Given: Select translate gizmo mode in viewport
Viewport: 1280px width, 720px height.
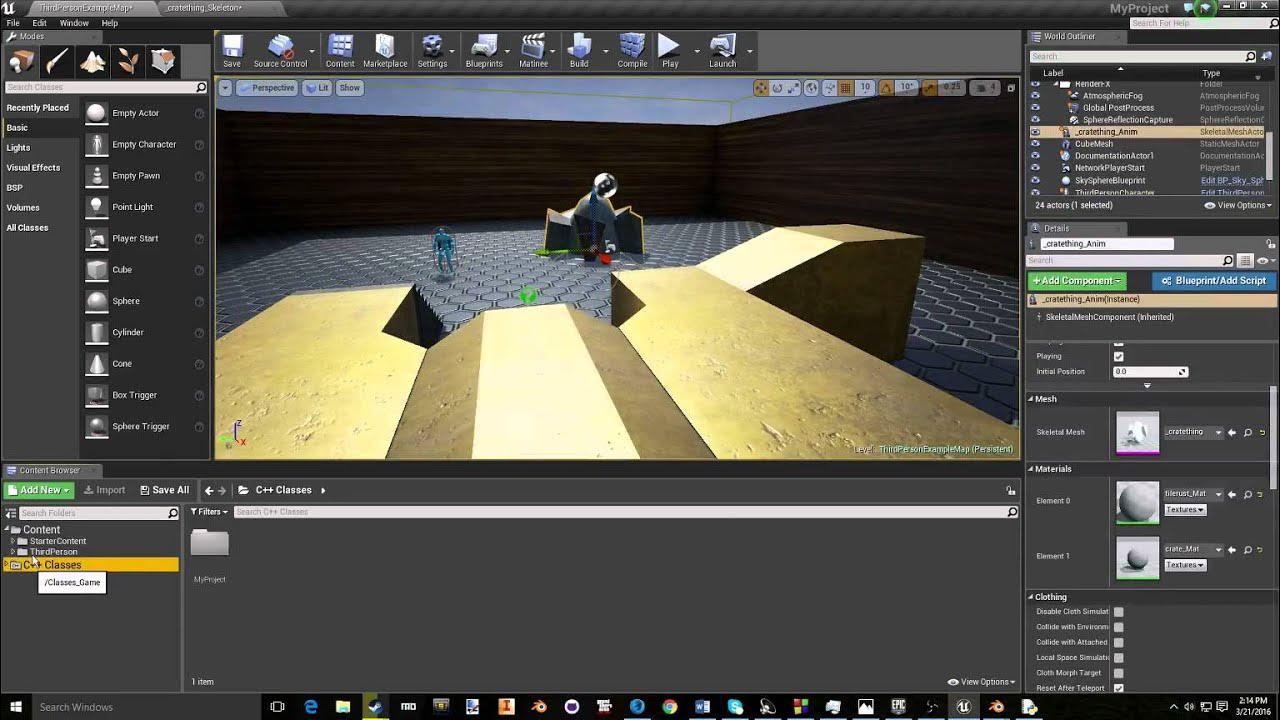Looking at the screenshot, I should [762, 88].
